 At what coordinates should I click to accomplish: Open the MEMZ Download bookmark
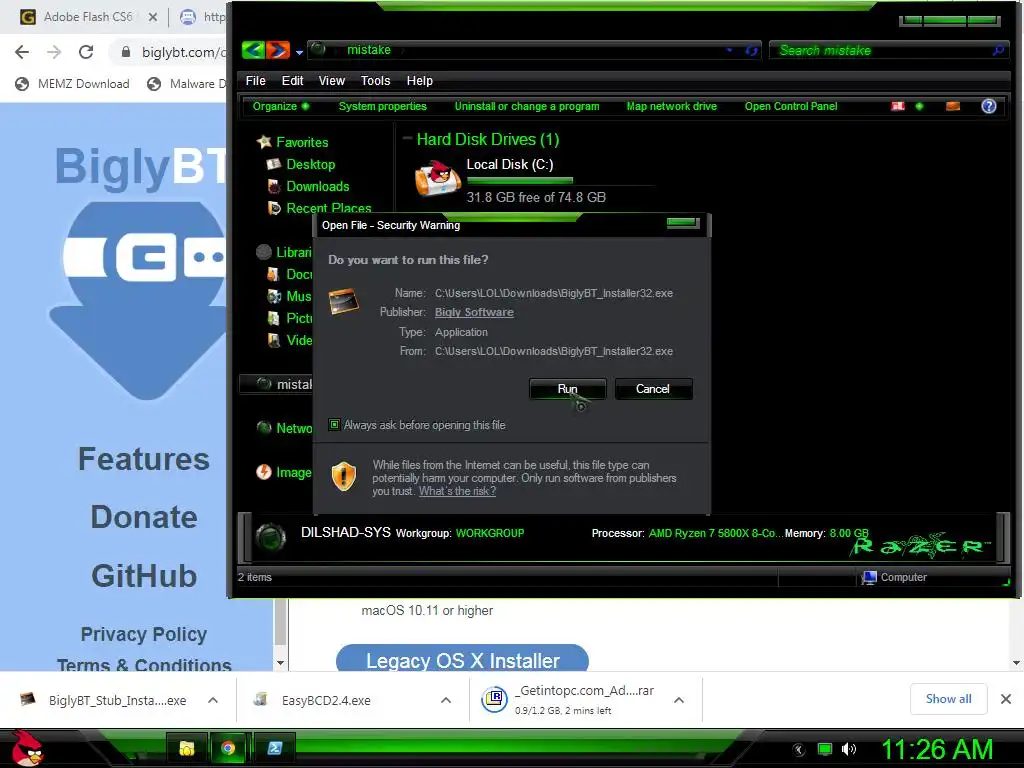[x=72, y=84]
